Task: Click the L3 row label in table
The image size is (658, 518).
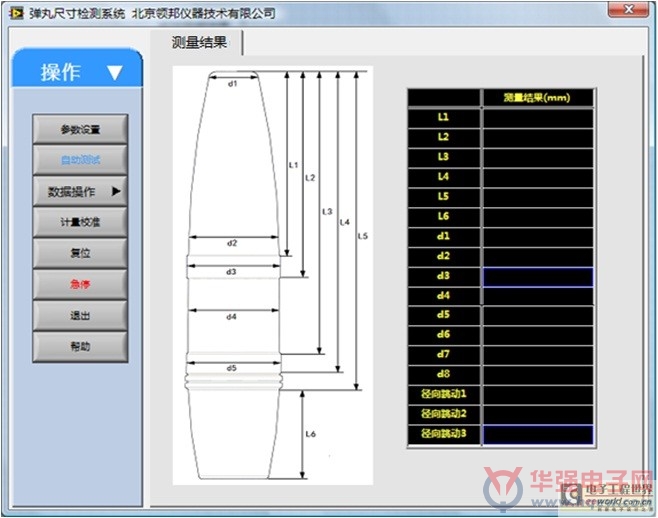Action: [444, 157]
